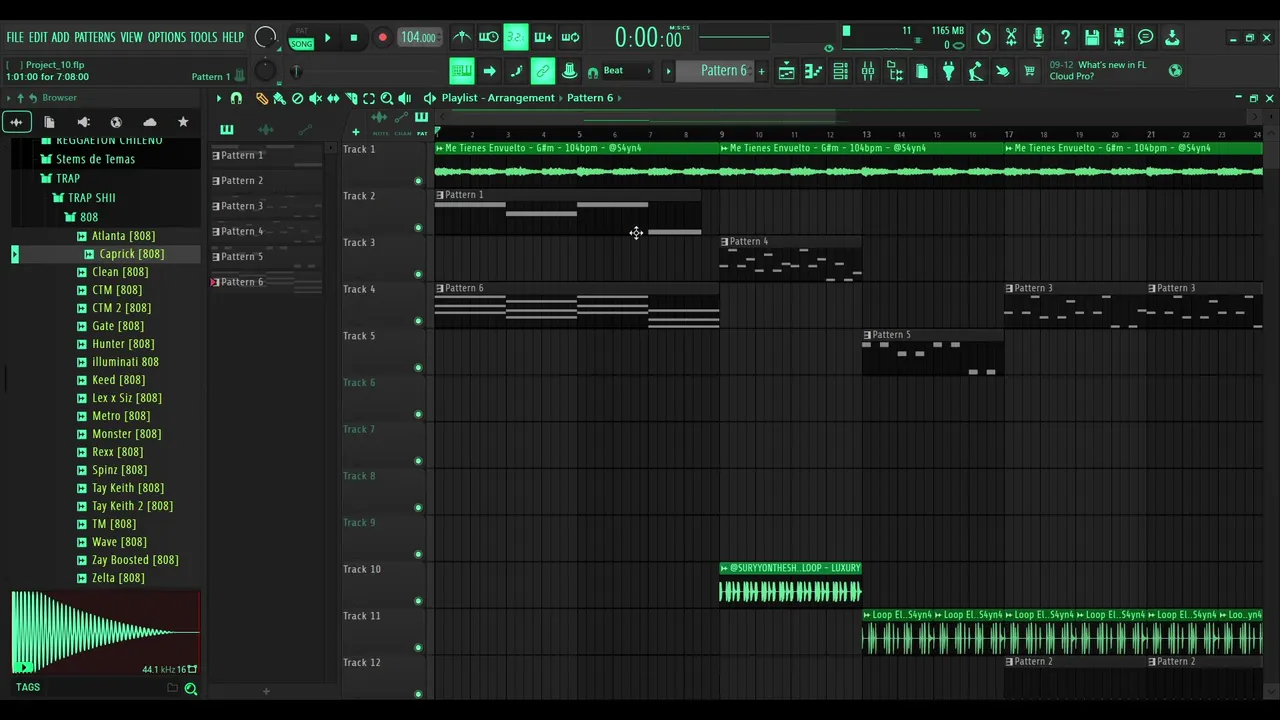Open the plugin picker plug icon

point(949,71)
